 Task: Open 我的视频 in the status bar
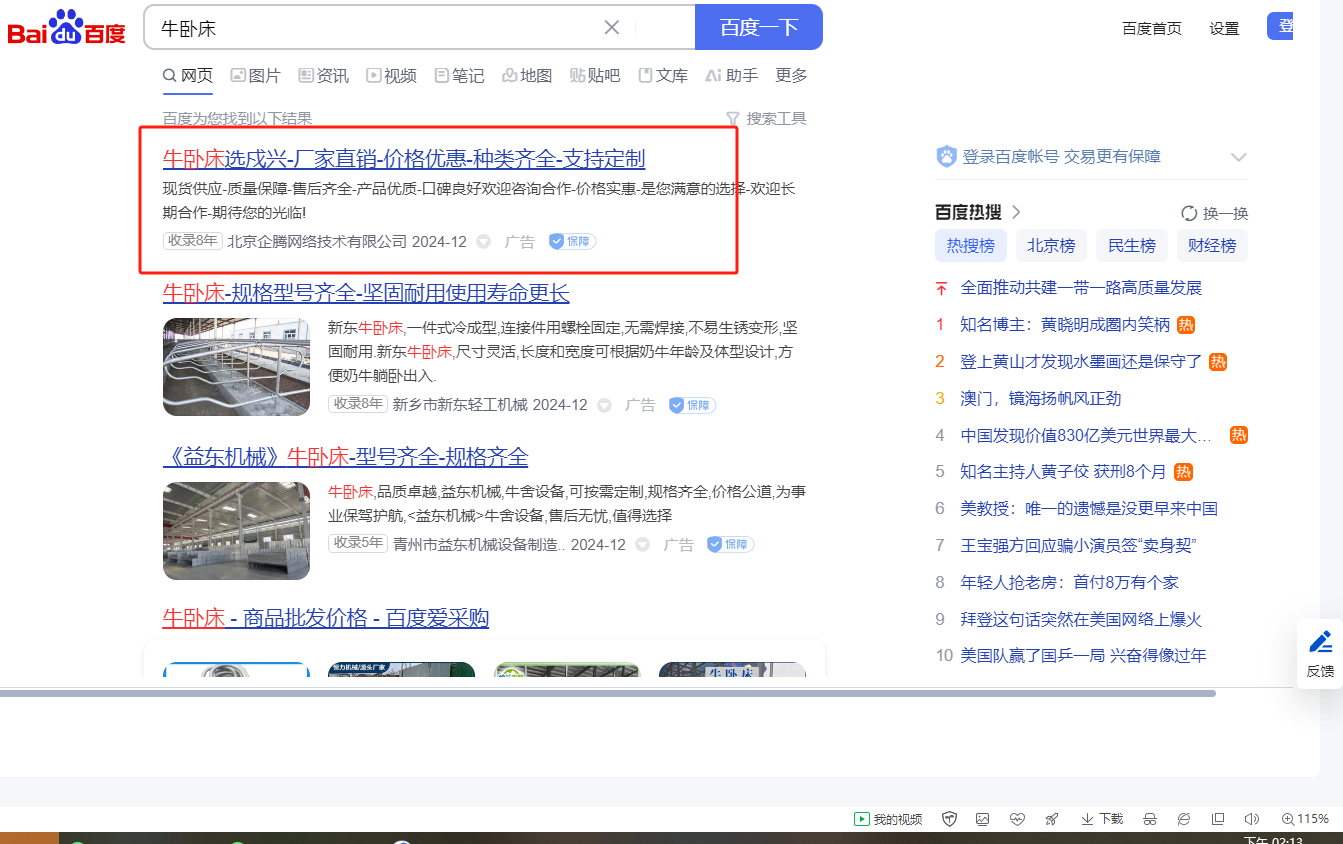tap(888, 819)
